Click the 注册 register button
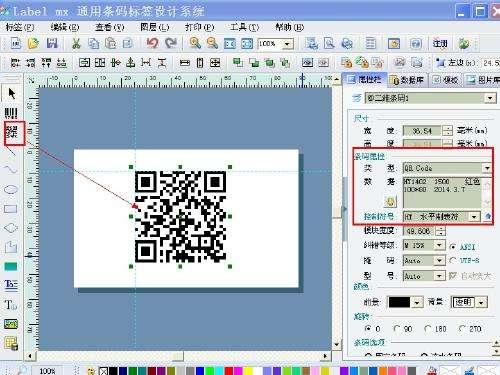The image size is (500, 375). pos(440,43)
